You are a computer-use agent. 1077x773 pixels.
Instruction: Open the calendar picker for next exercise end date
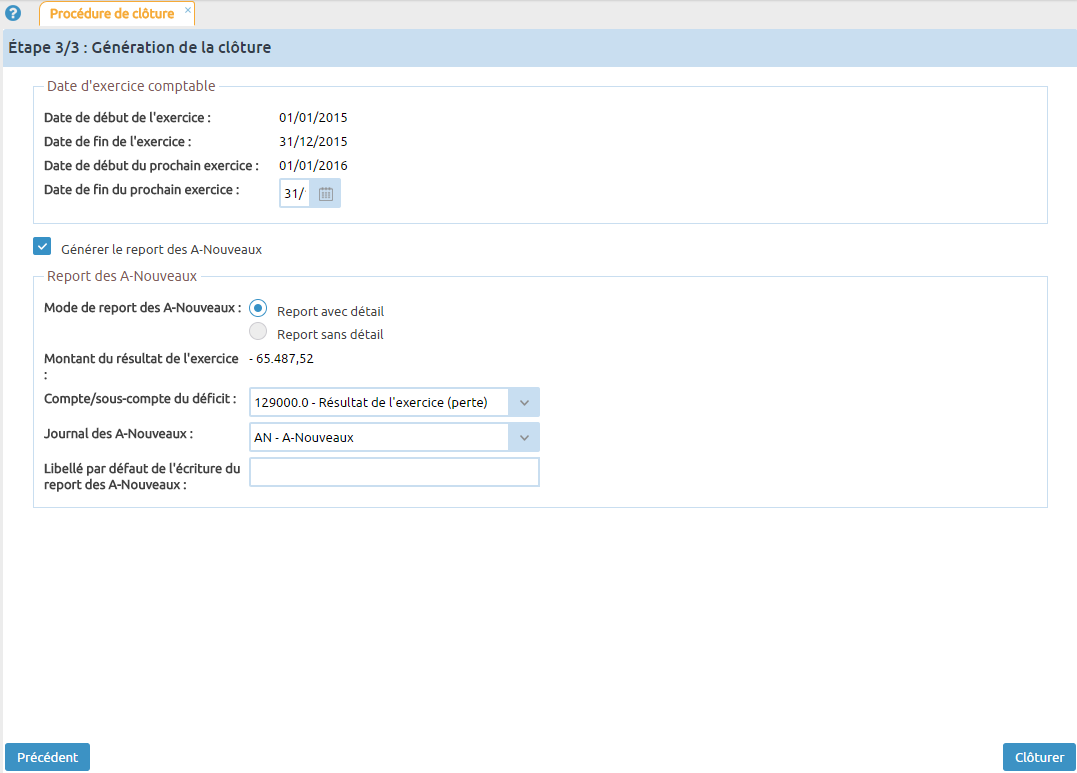click(x=325, y=192)
